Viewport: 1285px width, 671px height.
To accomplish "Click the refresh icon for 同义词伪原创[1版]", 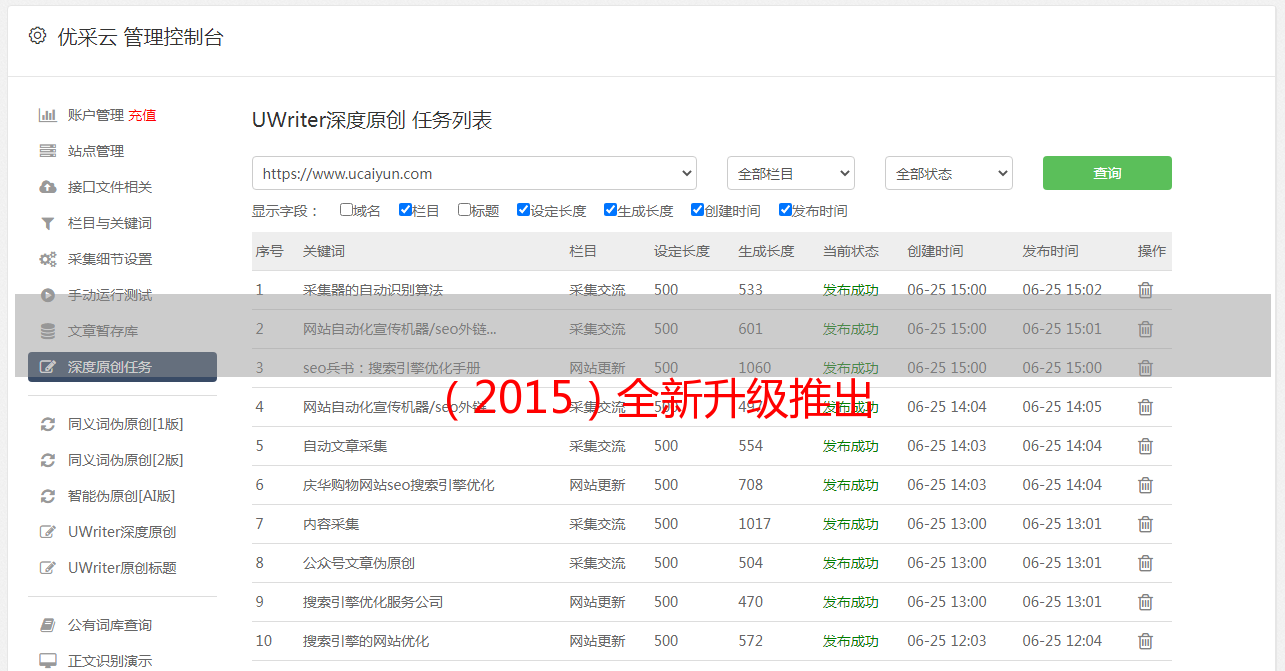I will 47,424.
